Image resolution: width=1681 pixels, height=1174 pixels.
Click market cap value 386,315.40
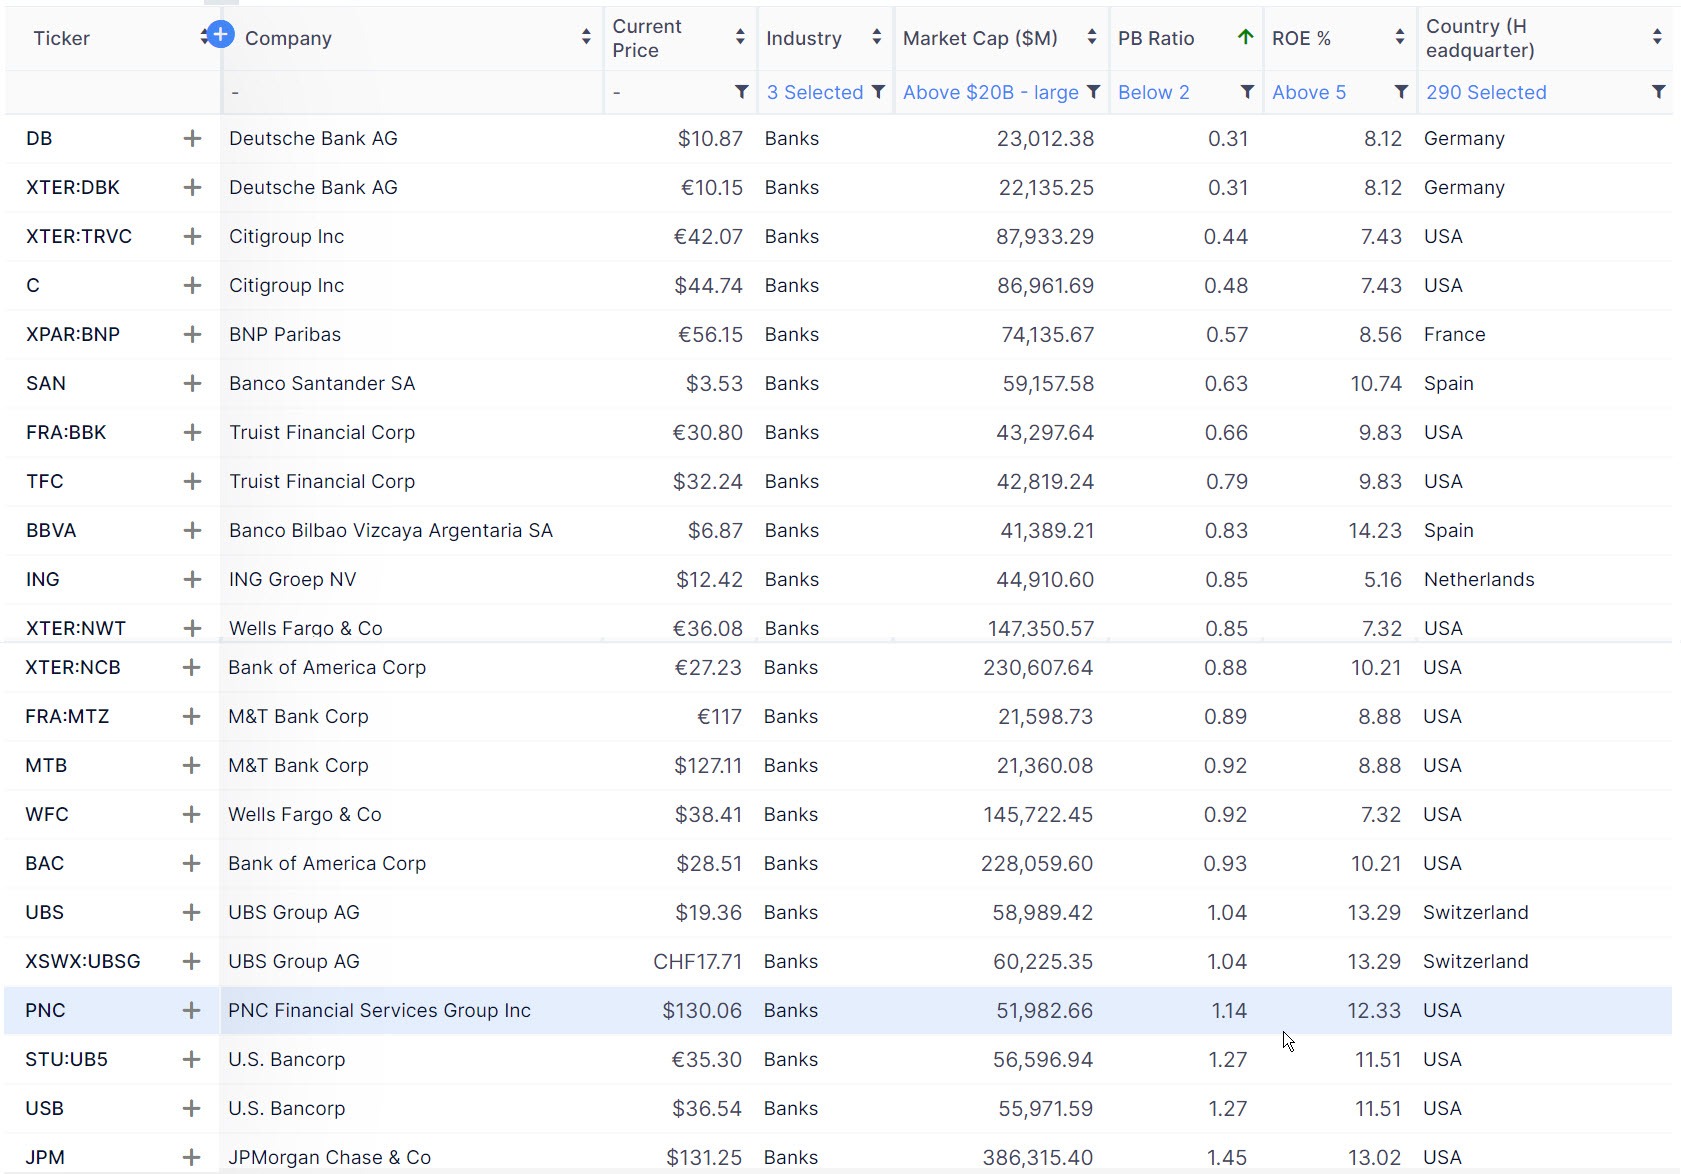coord(1038,1158)
